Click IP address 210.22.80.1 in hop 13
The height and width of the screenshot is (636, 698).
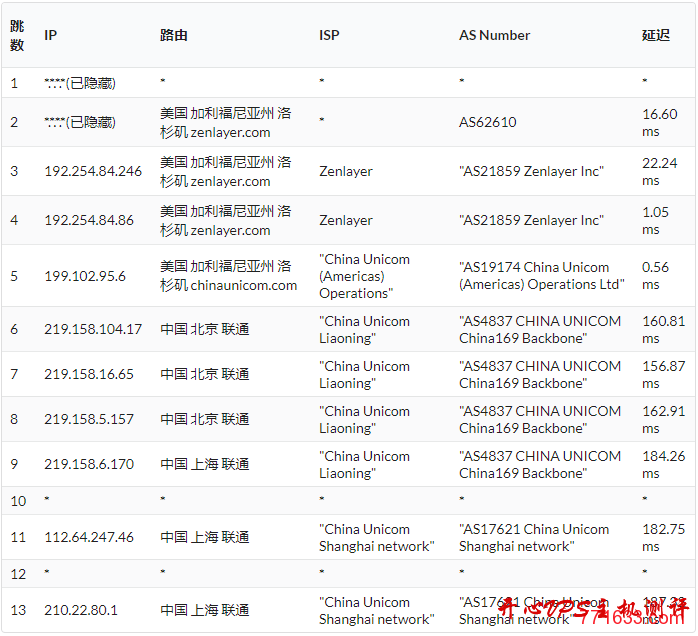coord(81,610)
